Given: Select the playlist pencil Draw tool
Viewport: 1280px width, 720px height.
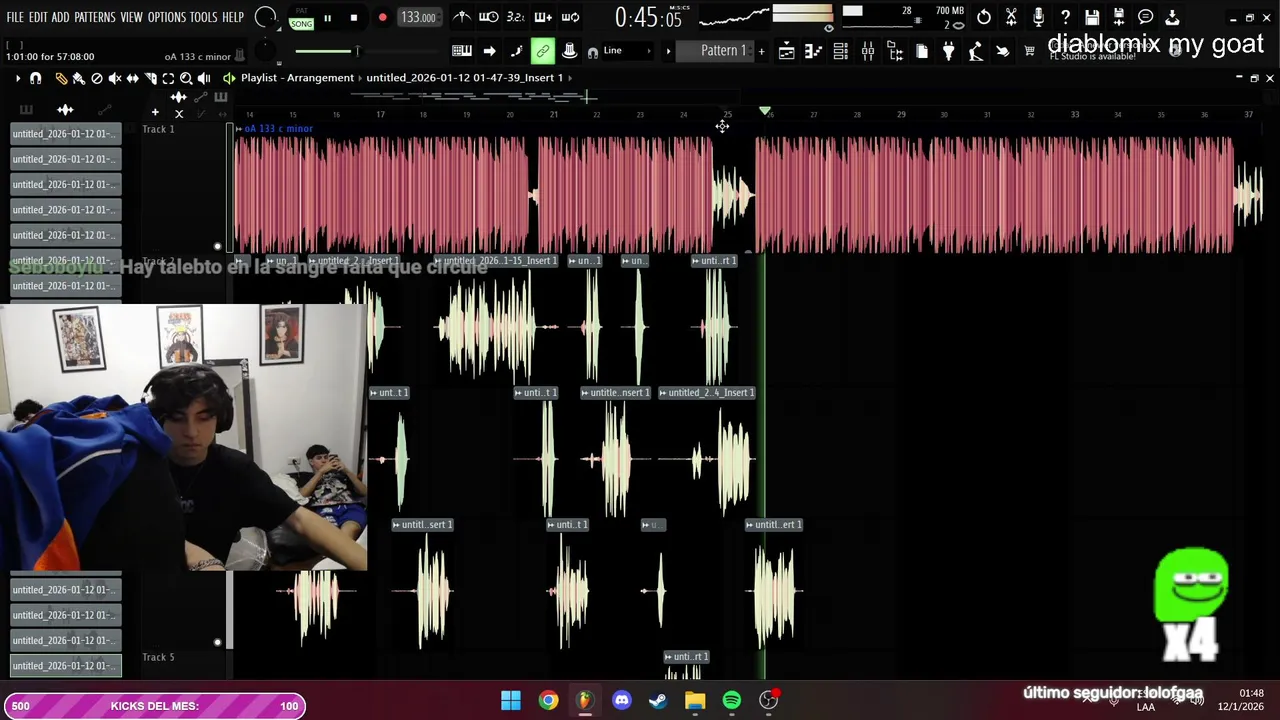Looking at the screenshot, I should coord(61,78).
